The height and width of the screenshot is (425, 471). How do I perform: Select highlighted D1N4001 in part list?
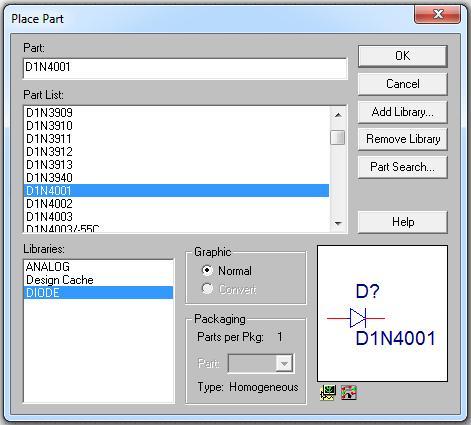point(177,191)
